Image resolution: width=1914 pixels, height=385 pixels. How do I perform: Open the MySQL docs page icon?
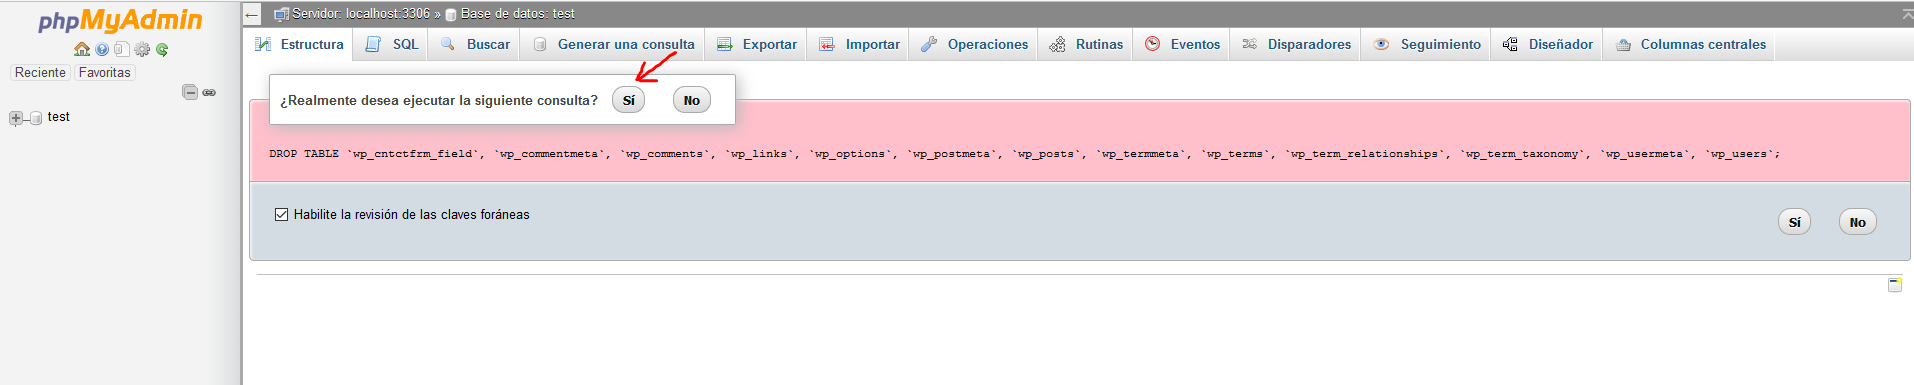tap(121, 49)
